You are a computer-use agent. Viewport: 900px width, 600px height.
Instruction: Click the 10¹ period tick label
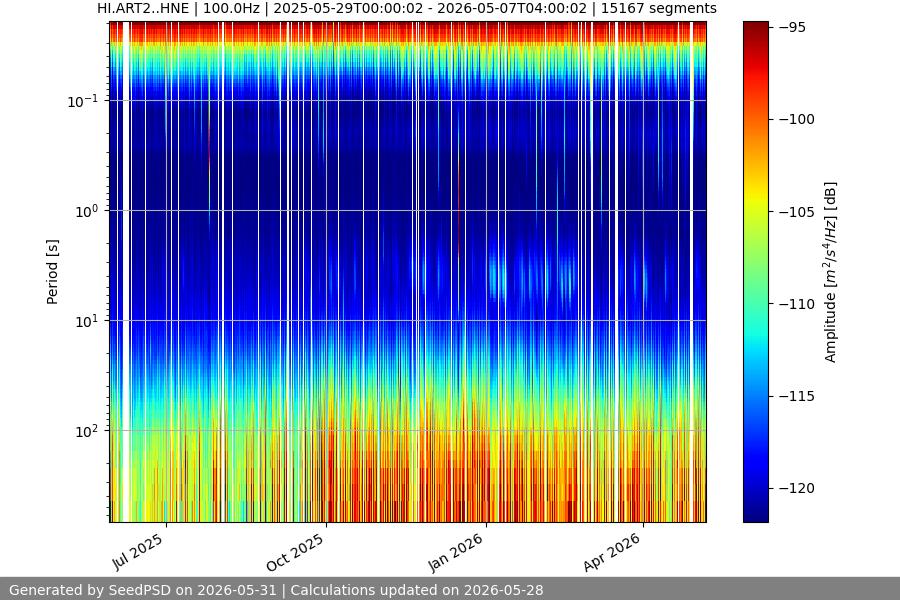tap(86, 321)
